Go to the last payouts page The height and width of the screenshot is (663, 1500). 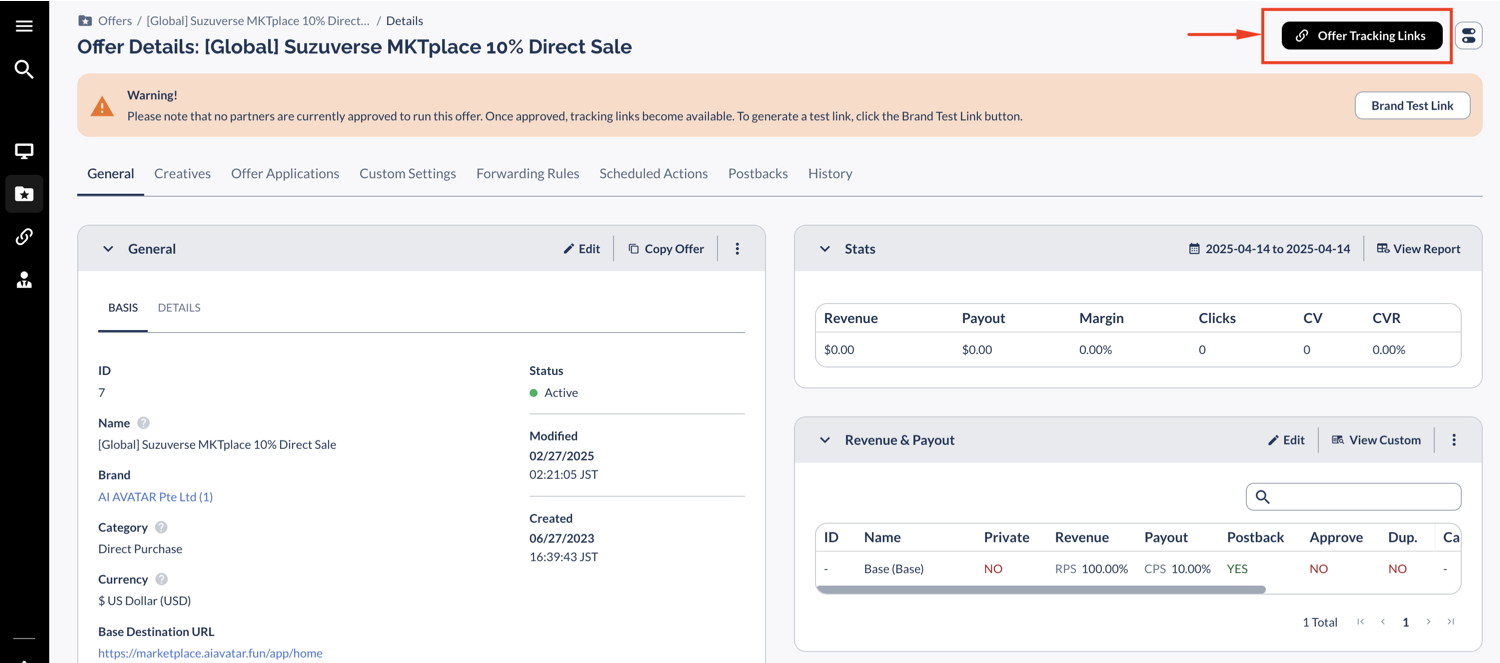click(1451, 622)
